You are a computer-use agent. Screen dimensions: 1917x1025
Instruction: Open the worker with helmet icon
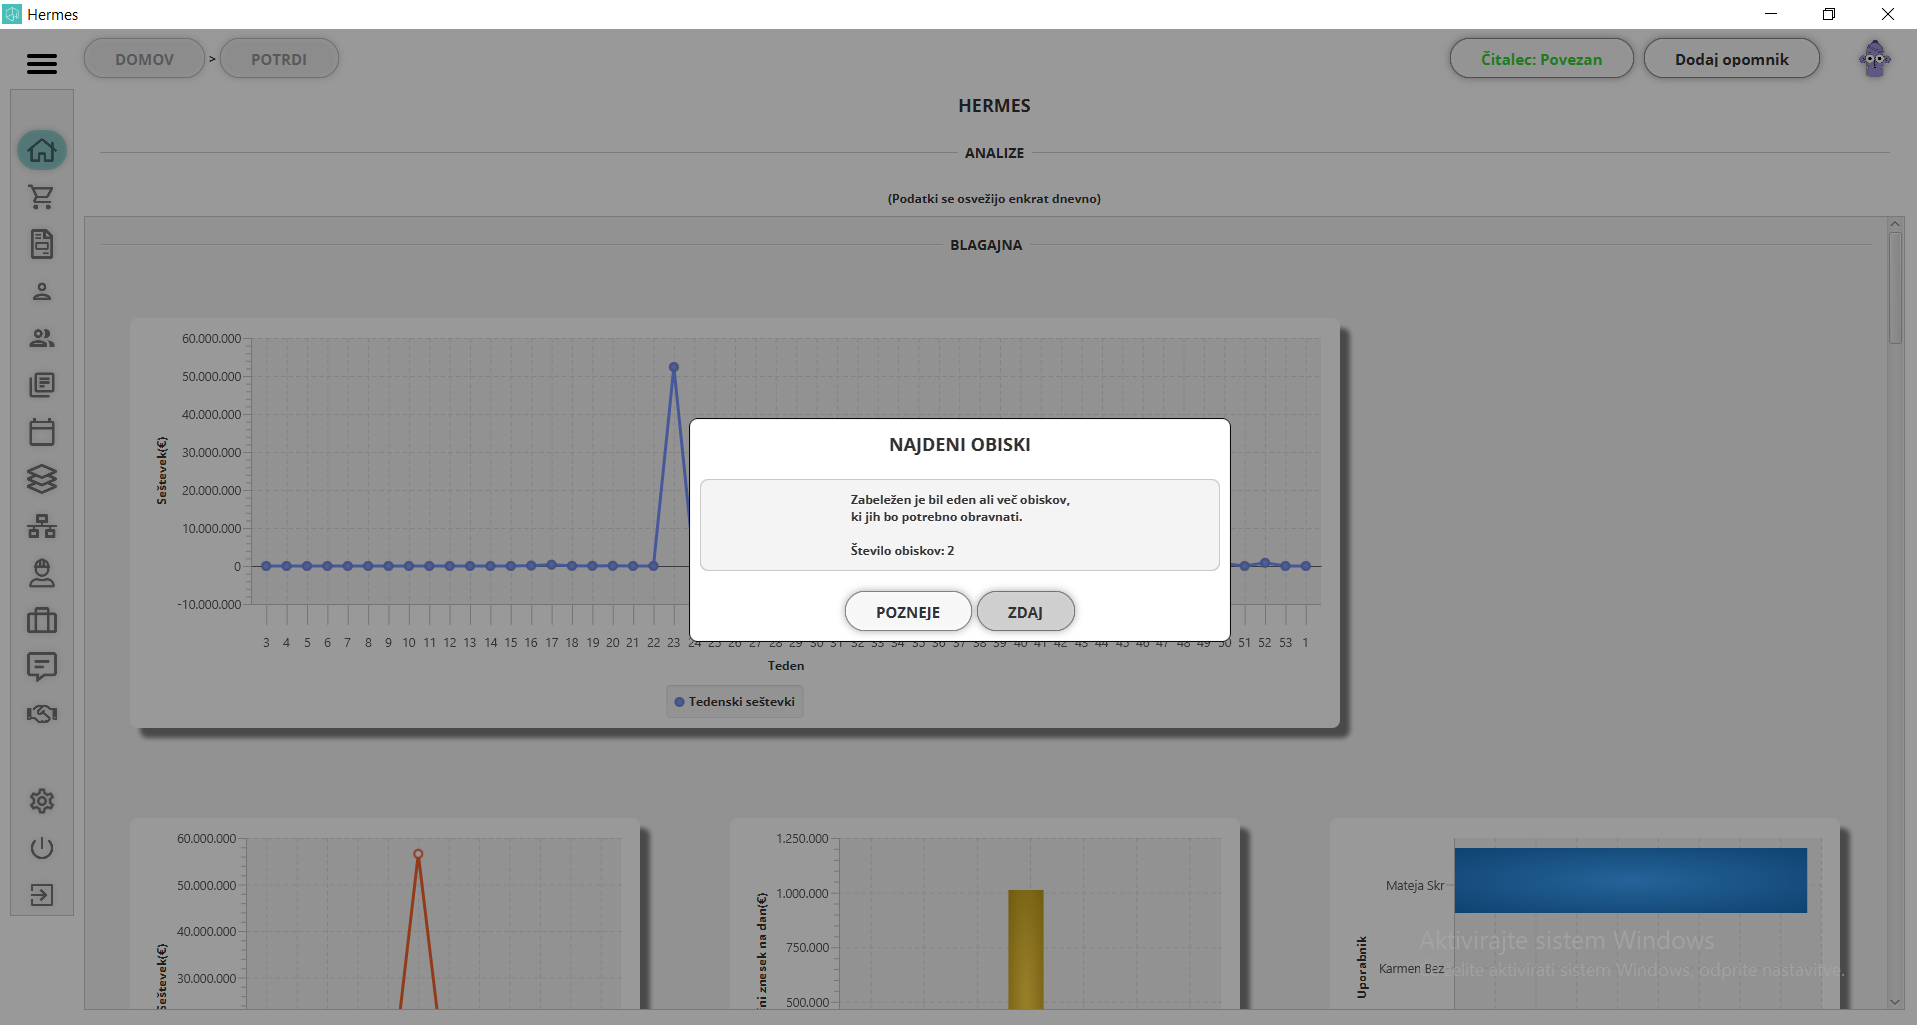click(x=42, y=573)
